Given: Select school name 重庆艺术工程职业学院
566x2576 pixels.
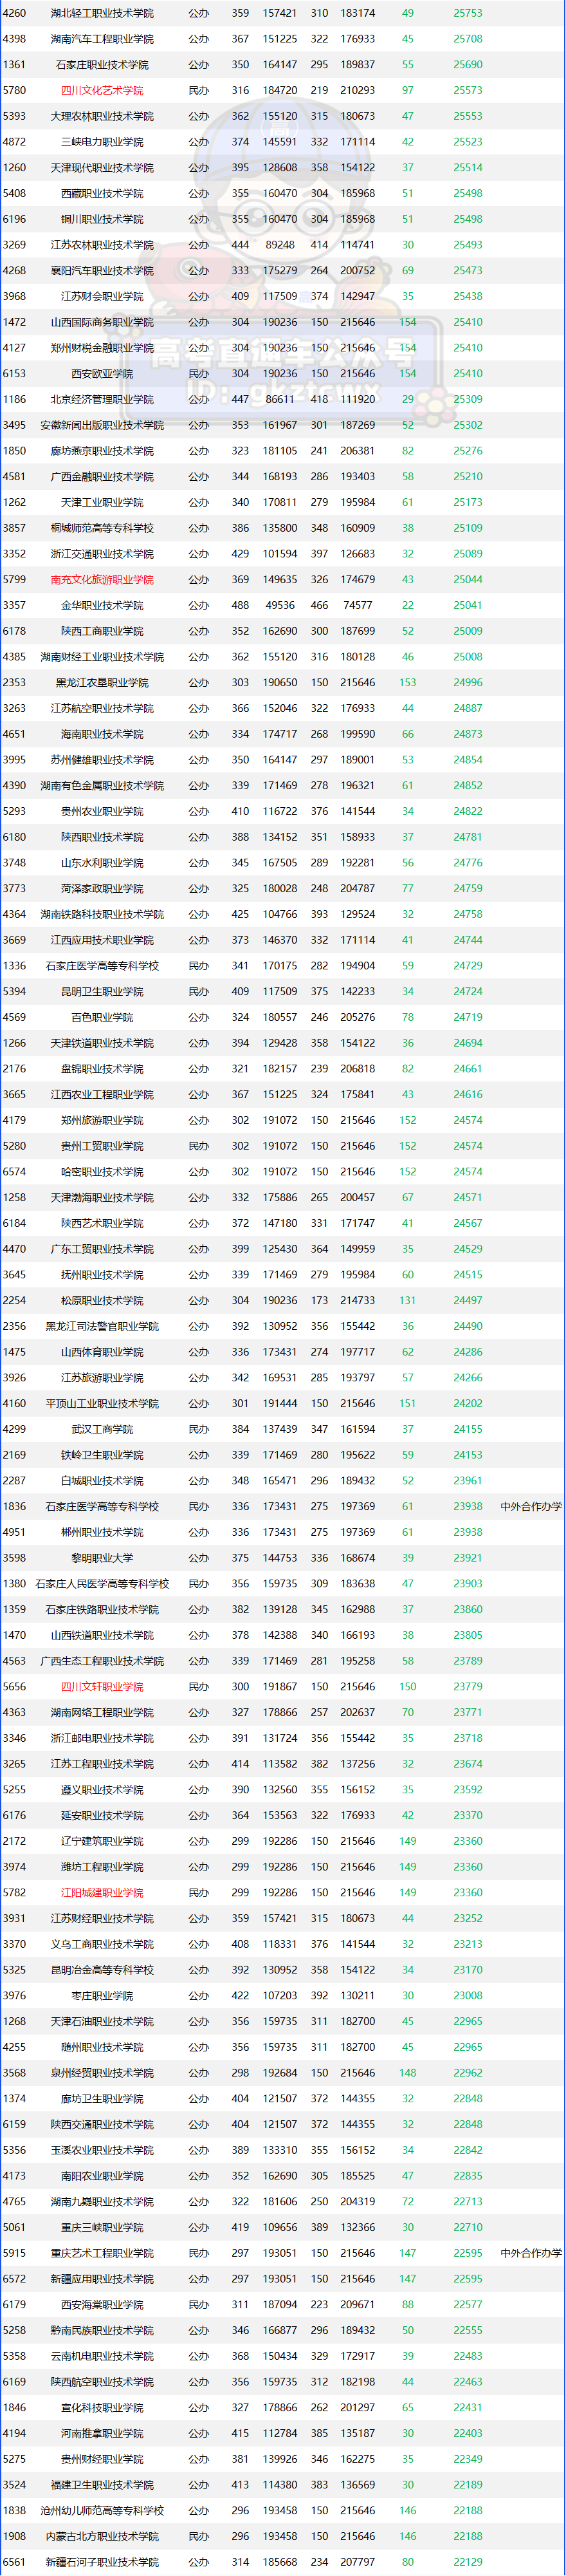Looking at the screenshot, I should coord(102,2254).
